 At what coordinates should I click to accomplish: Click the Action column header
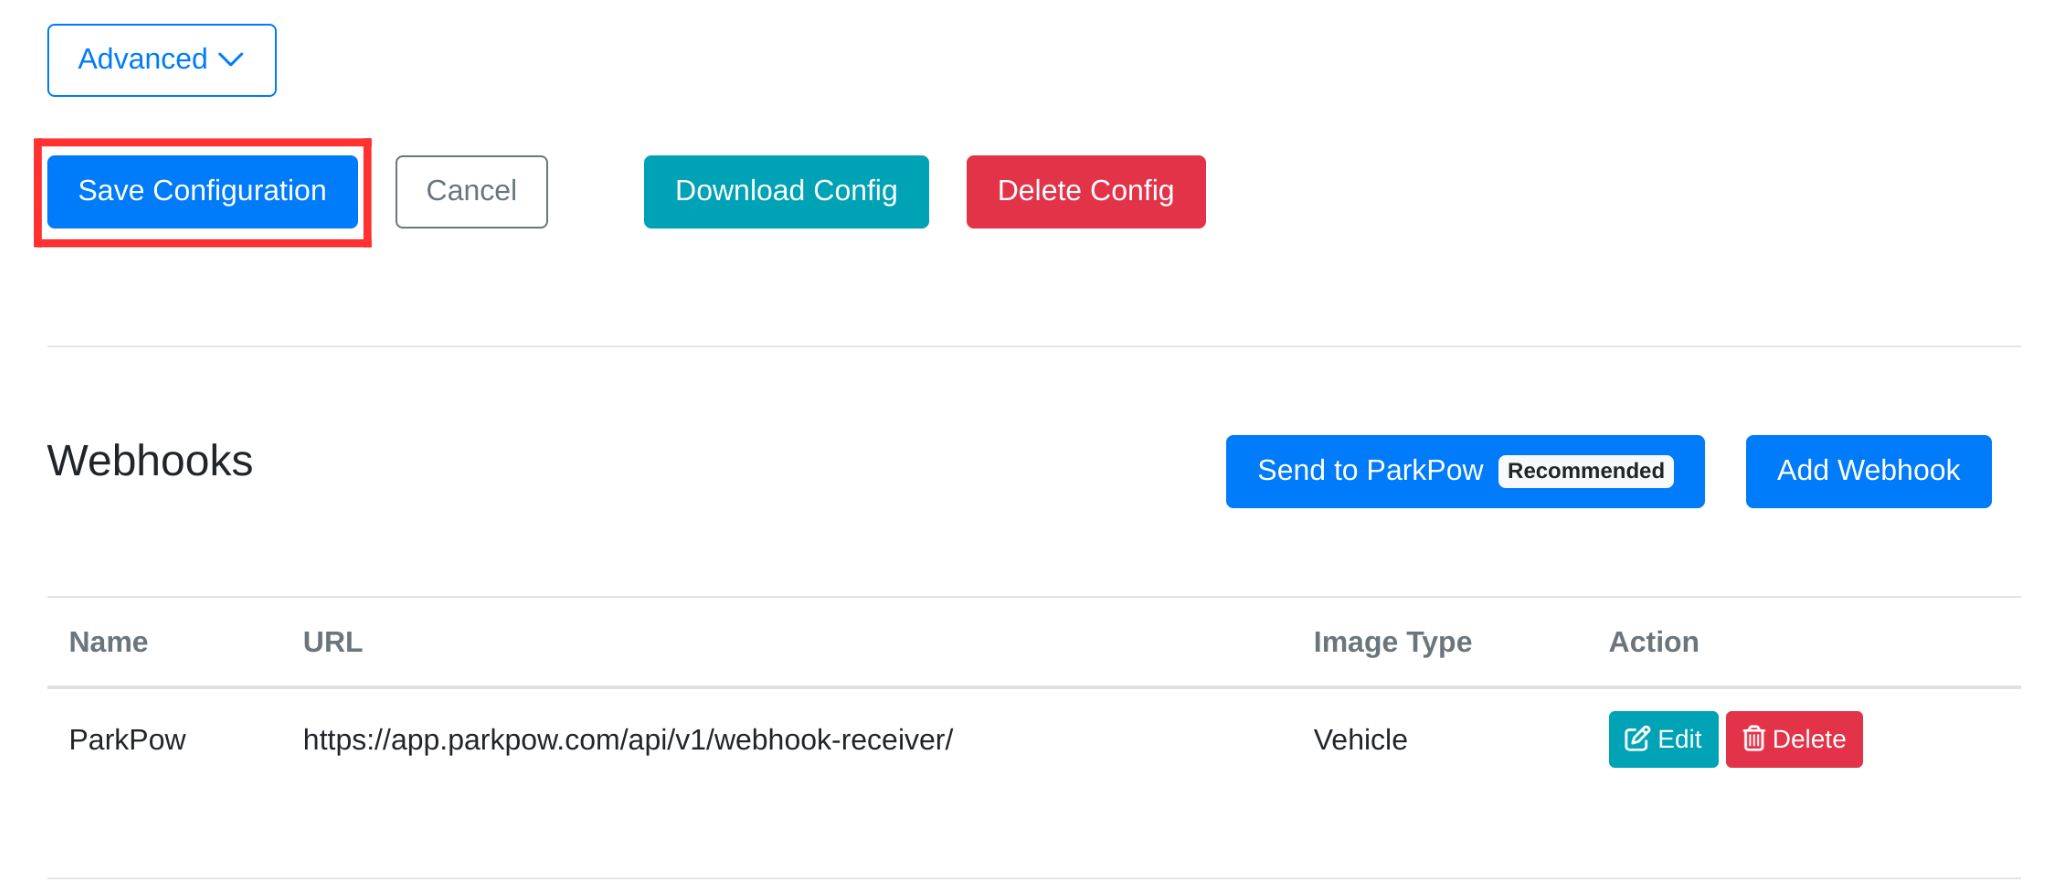pyautogui.click(x=1653, y=642)
